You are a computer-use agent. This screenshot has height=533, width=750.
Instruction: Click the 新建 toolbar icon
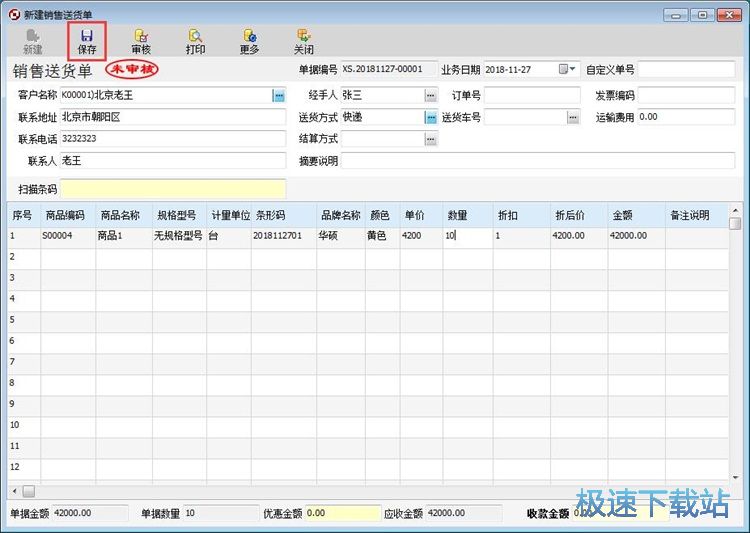pos(33,42)
